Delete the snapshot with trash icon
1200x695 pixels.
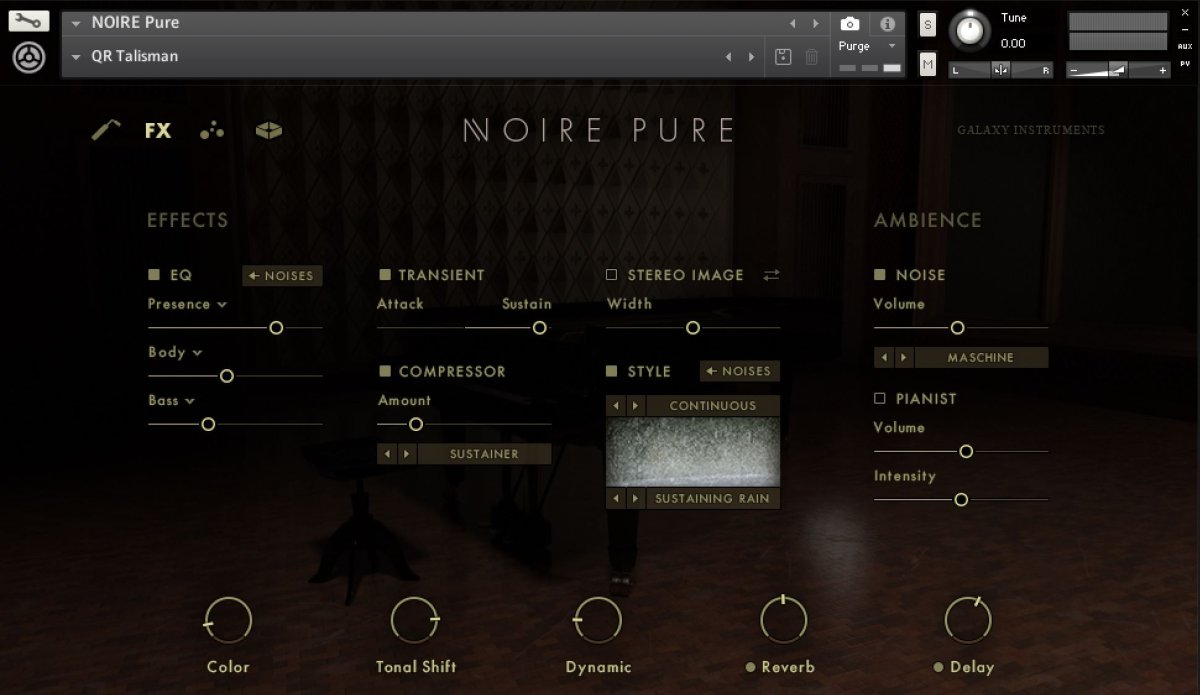[812, 57]
